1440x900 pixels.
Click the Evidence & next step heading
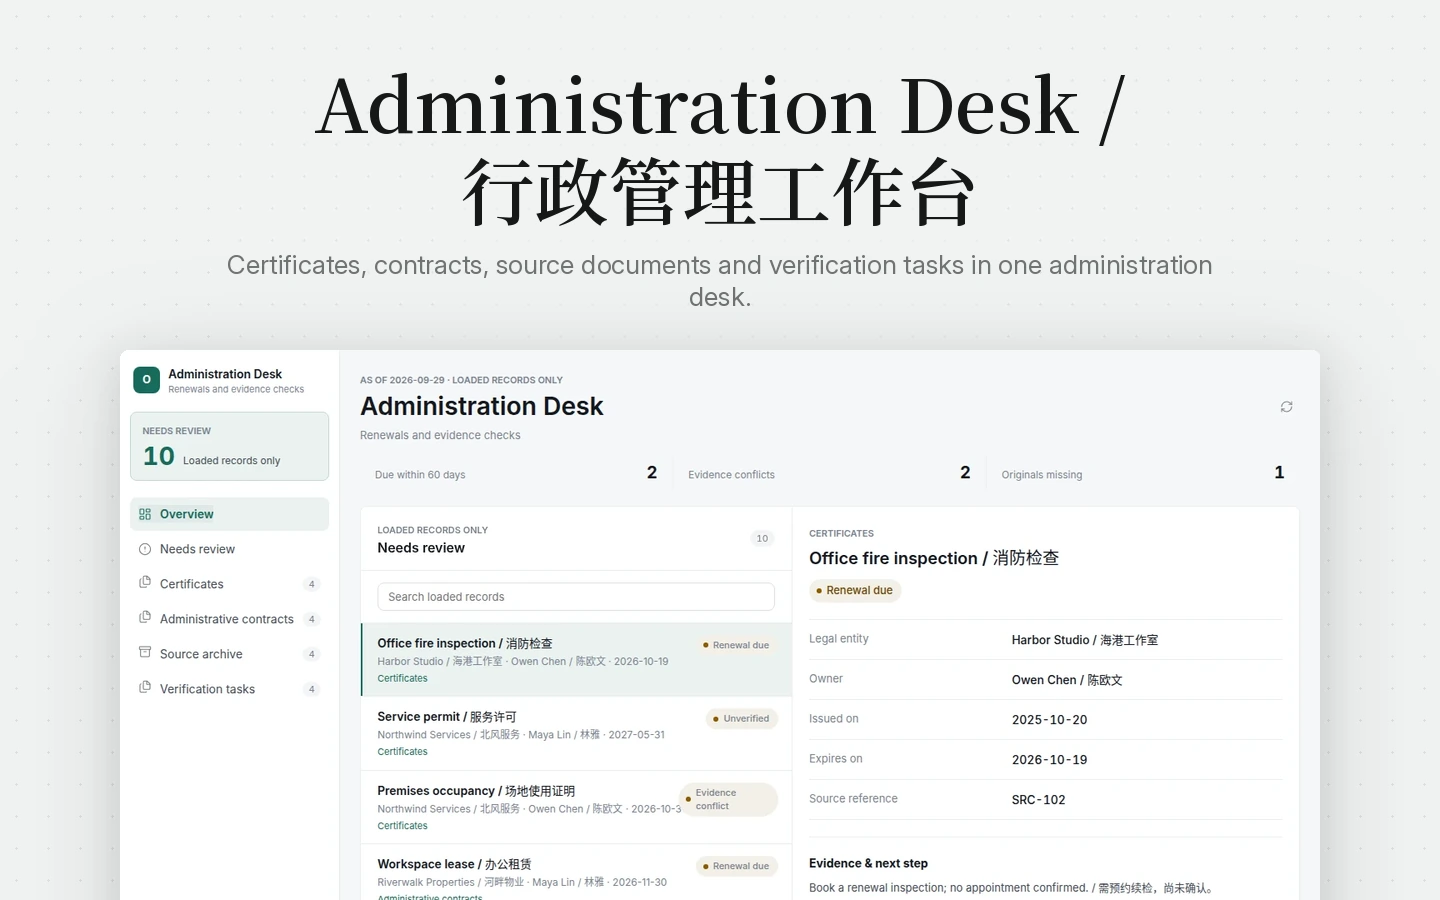[868, 863]
